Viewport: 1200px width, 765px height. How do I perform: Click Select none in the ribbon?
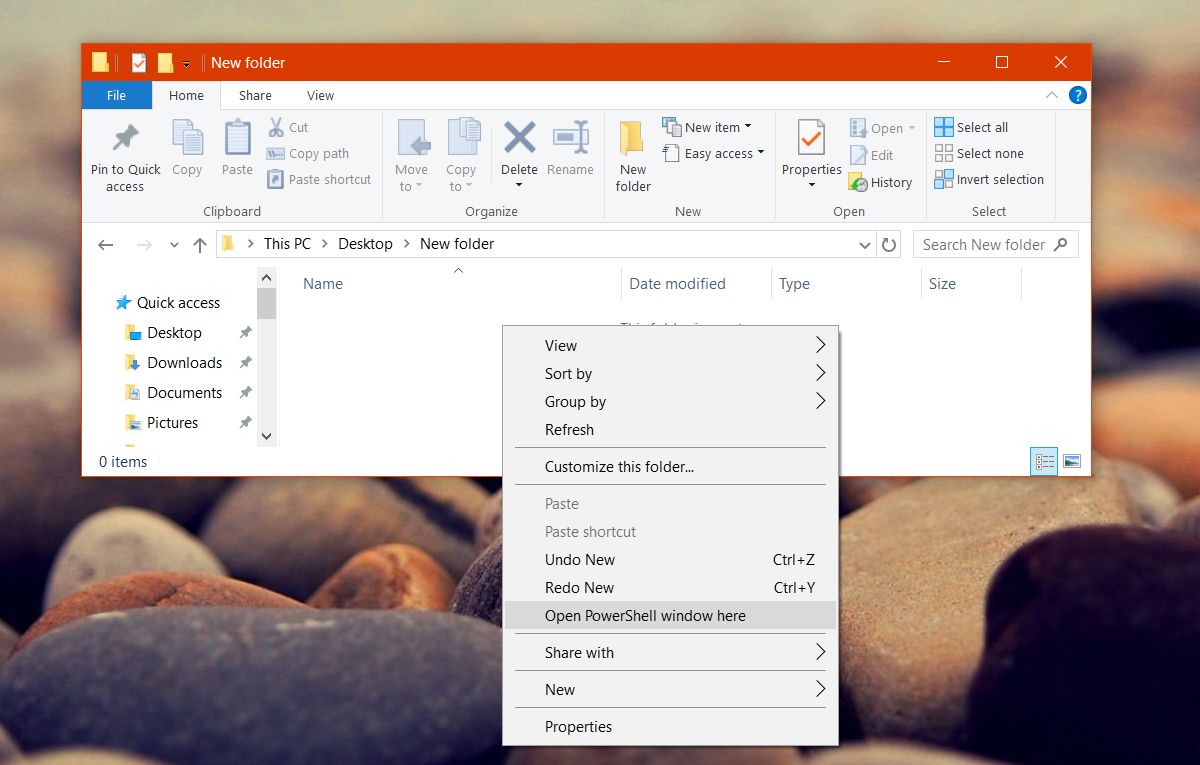coord(978,153)
